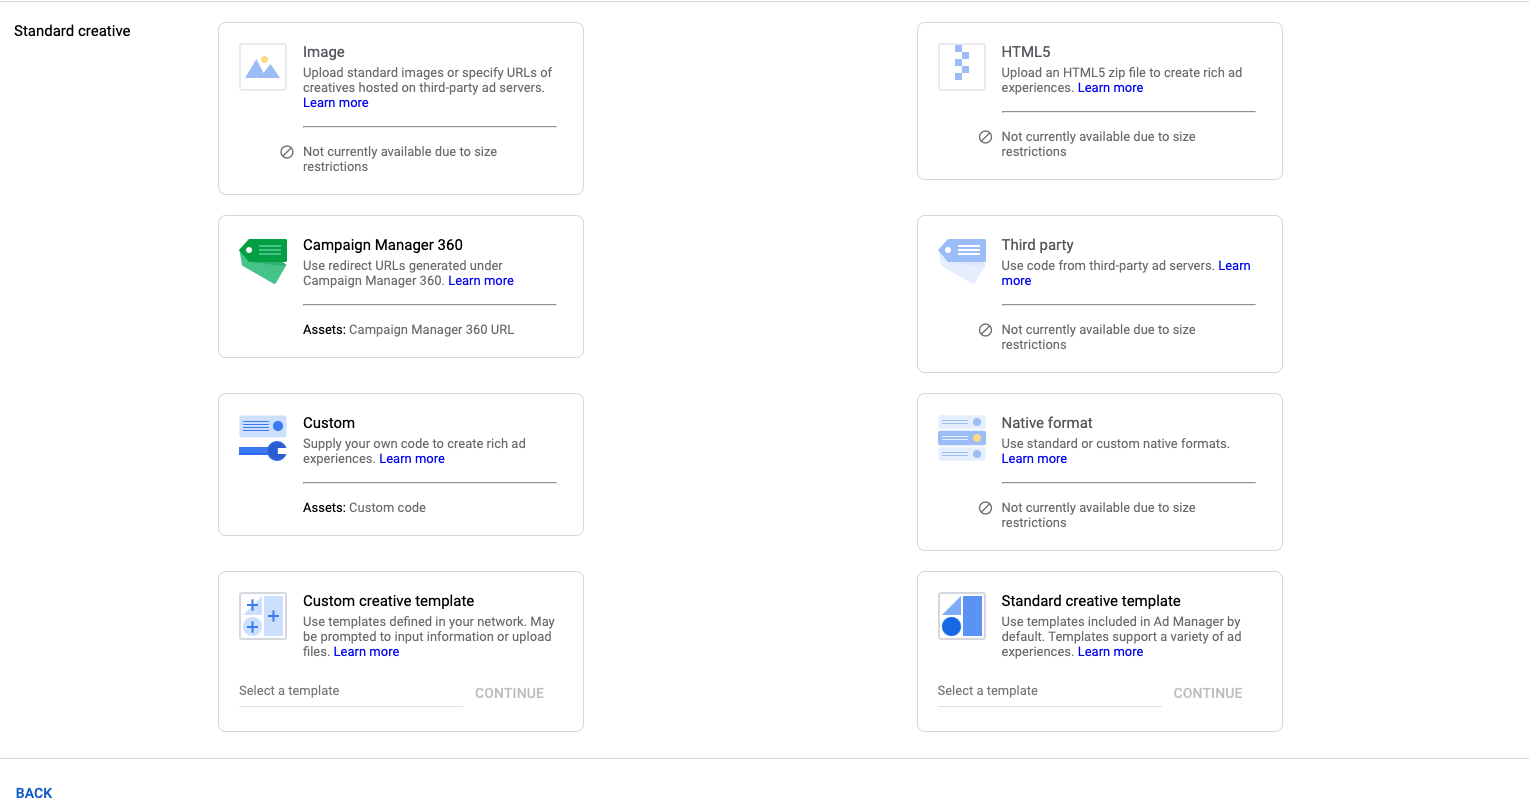Image resolution: width=1529 pixels, height=809 pixels.
Task: Select the Custom creative template icon
Action: point(263,616)
